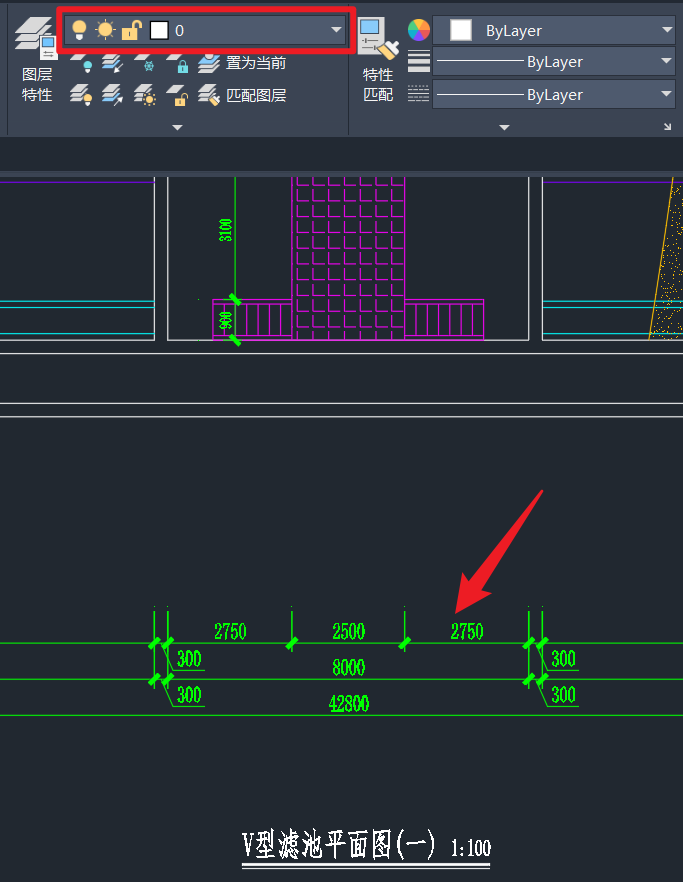Select the 2750 dimension text near arrow
683x882 pixels.
pyautogui.click(x=466, y=631)
